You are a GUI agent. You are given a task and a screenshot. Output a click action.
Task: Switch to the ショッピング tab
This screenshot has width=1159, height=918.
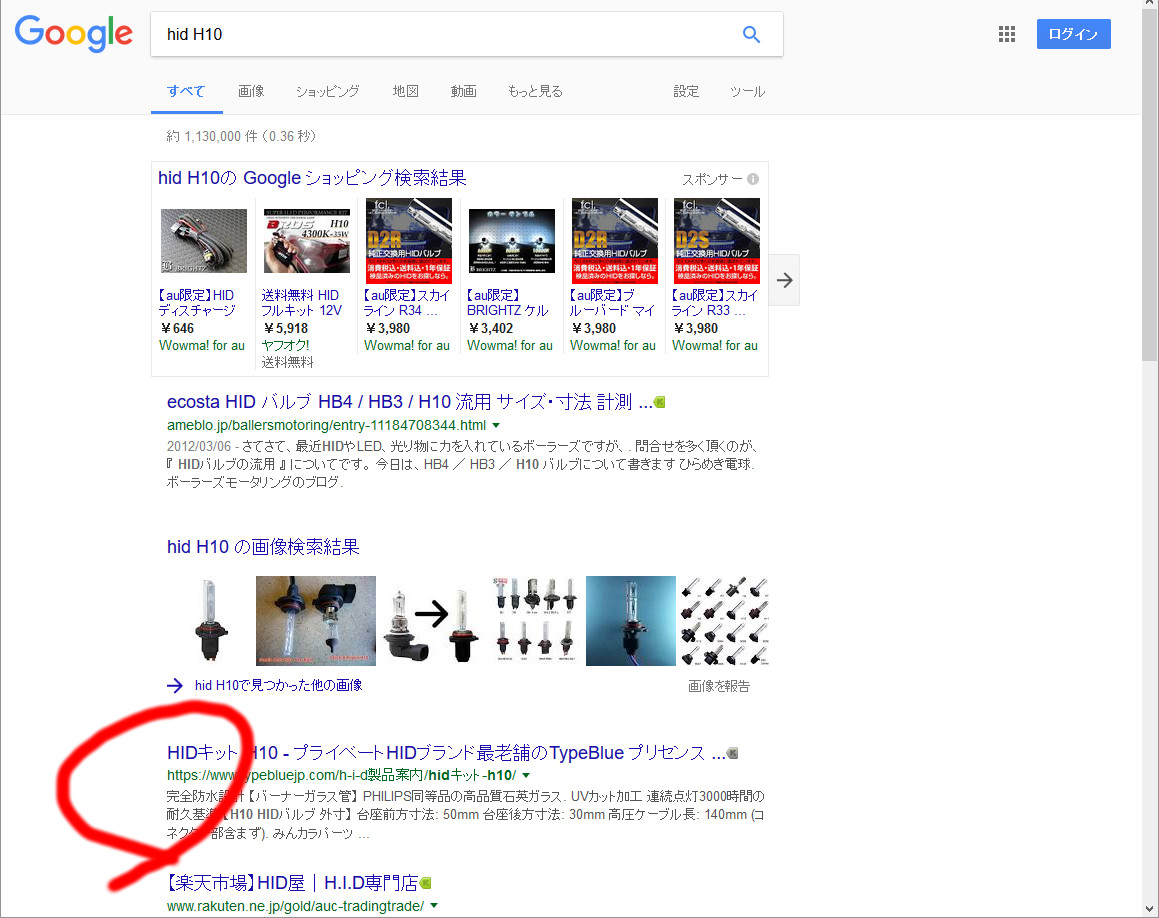(x=327, y=91)
